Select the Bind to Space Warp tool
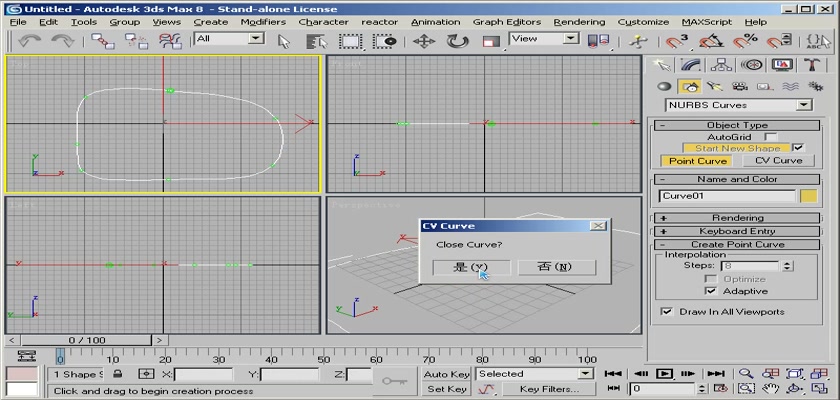The height and width of the screenshot is (400, 840). tap(170, 41)
